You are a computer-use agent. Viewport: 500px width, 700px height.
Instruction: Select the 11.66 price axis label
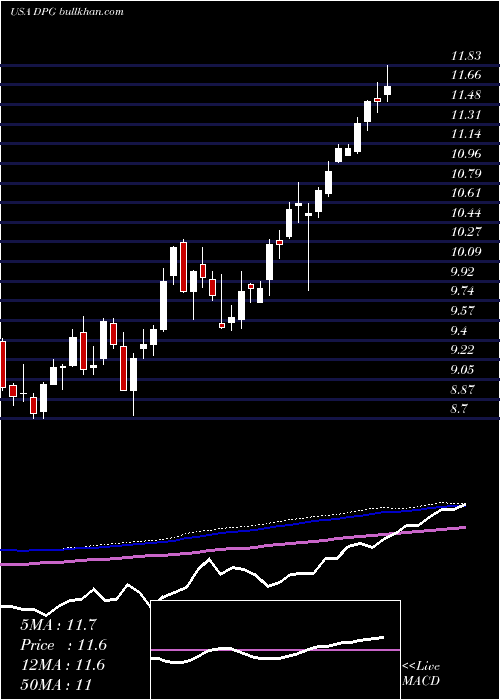coord(466,75)
